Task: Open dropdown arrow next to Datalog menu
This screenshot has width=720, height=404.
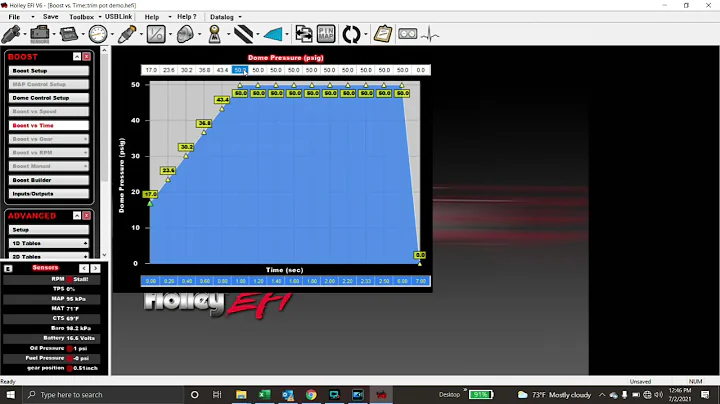Action: click(240, 17)
